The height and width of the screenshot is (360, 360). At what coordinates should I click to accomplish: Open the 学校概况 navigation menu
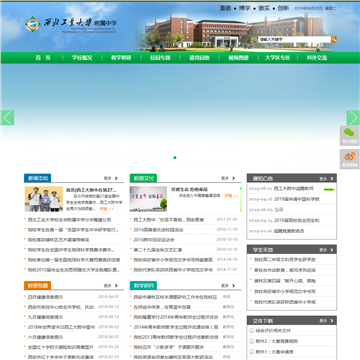pos(82,58)
